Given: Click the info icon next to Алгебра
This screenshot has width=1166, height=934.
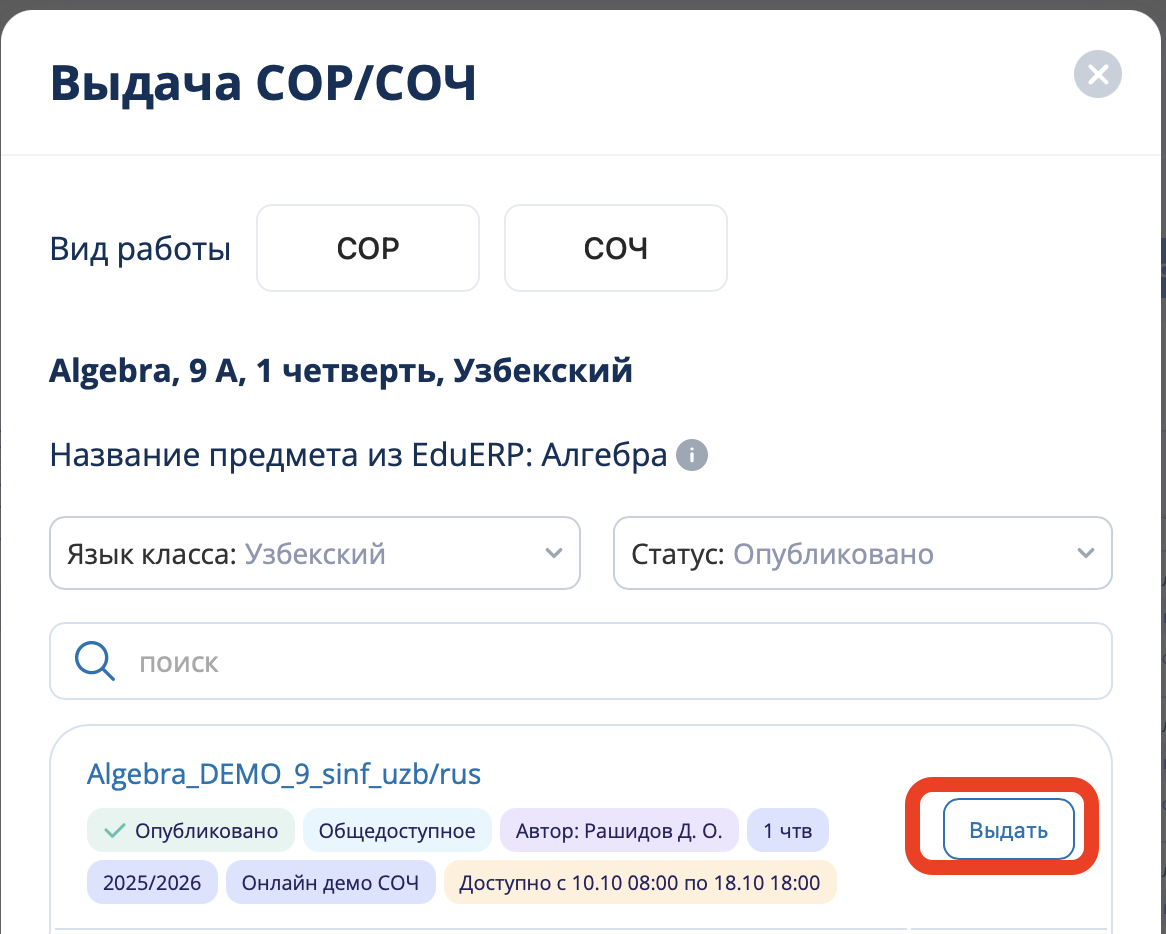Looking at the screenshot, I should (x=691, y=456).
